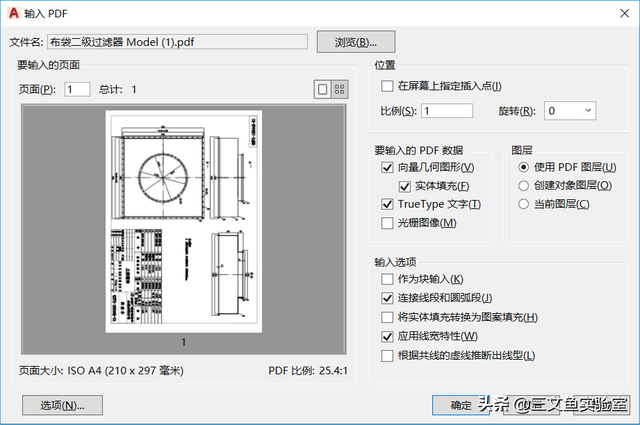Click the PDF 比例: 25.4:1 text
640x425 pixels.
(308, 371)
